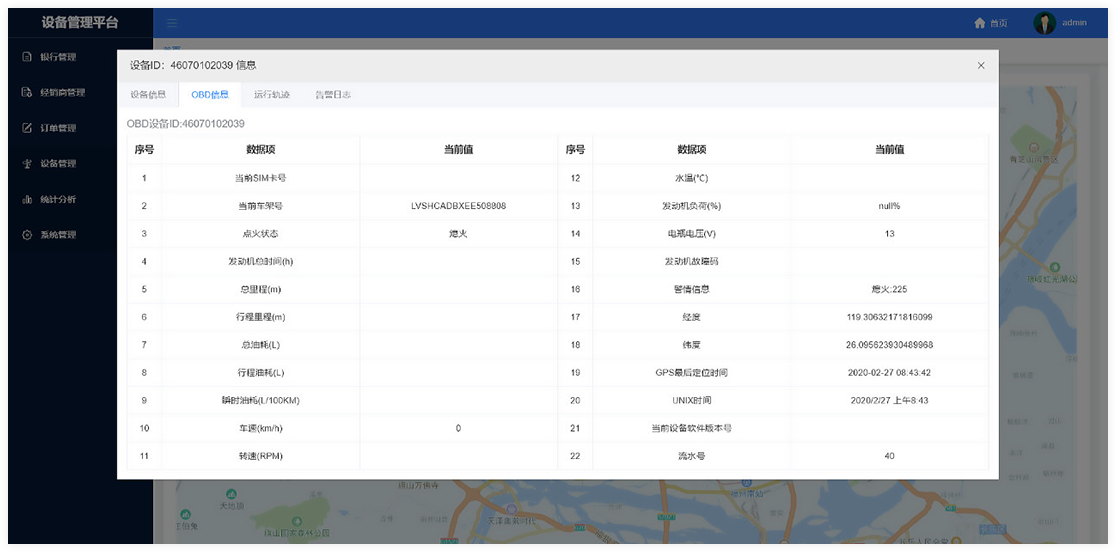Click the admin username
Image resolution: width=1116 pixels, height=552 pixels.
point(1074,23)
